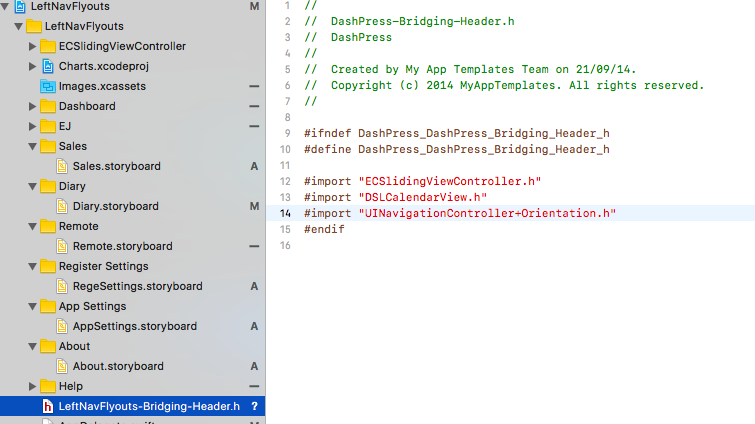Image resolution: width=755 pixels, height=424 pixels.
Task: Click the About.storyboard file icon
Action: [61, 366]
